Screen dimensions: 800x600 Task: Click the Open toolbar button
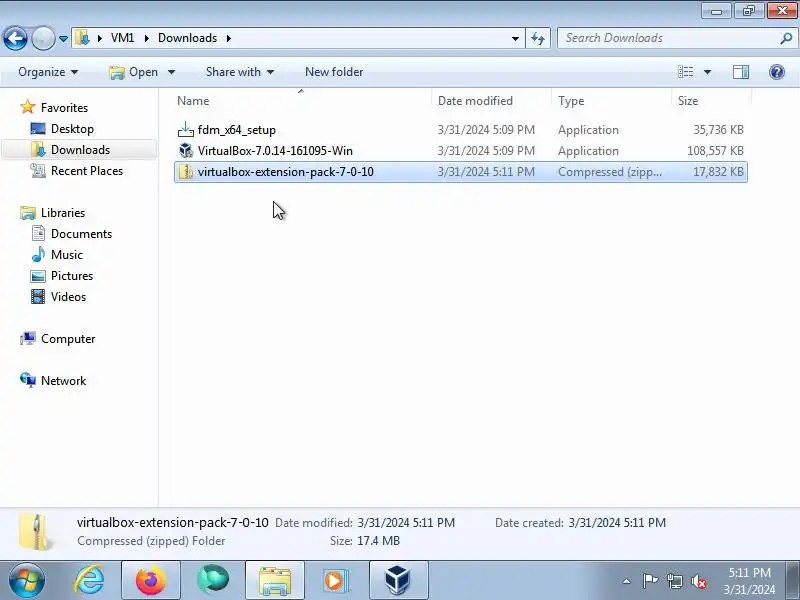pyautogui.click(x=134, y=72)
